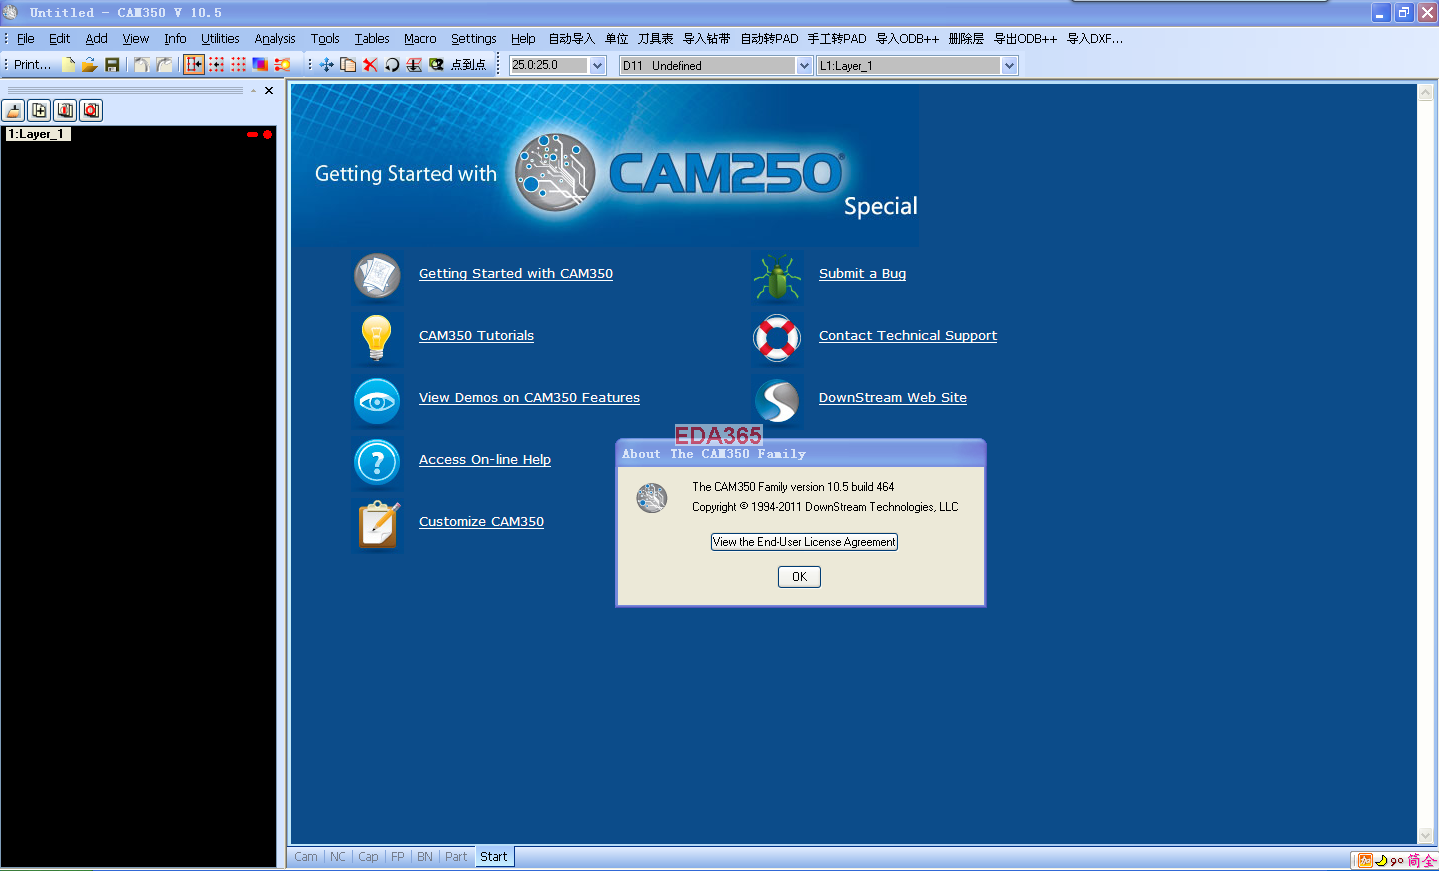The height and width of the screenshot is (871, 1439).
Task: Click View the End-User License Agreement button
Action: coord(804,542)
